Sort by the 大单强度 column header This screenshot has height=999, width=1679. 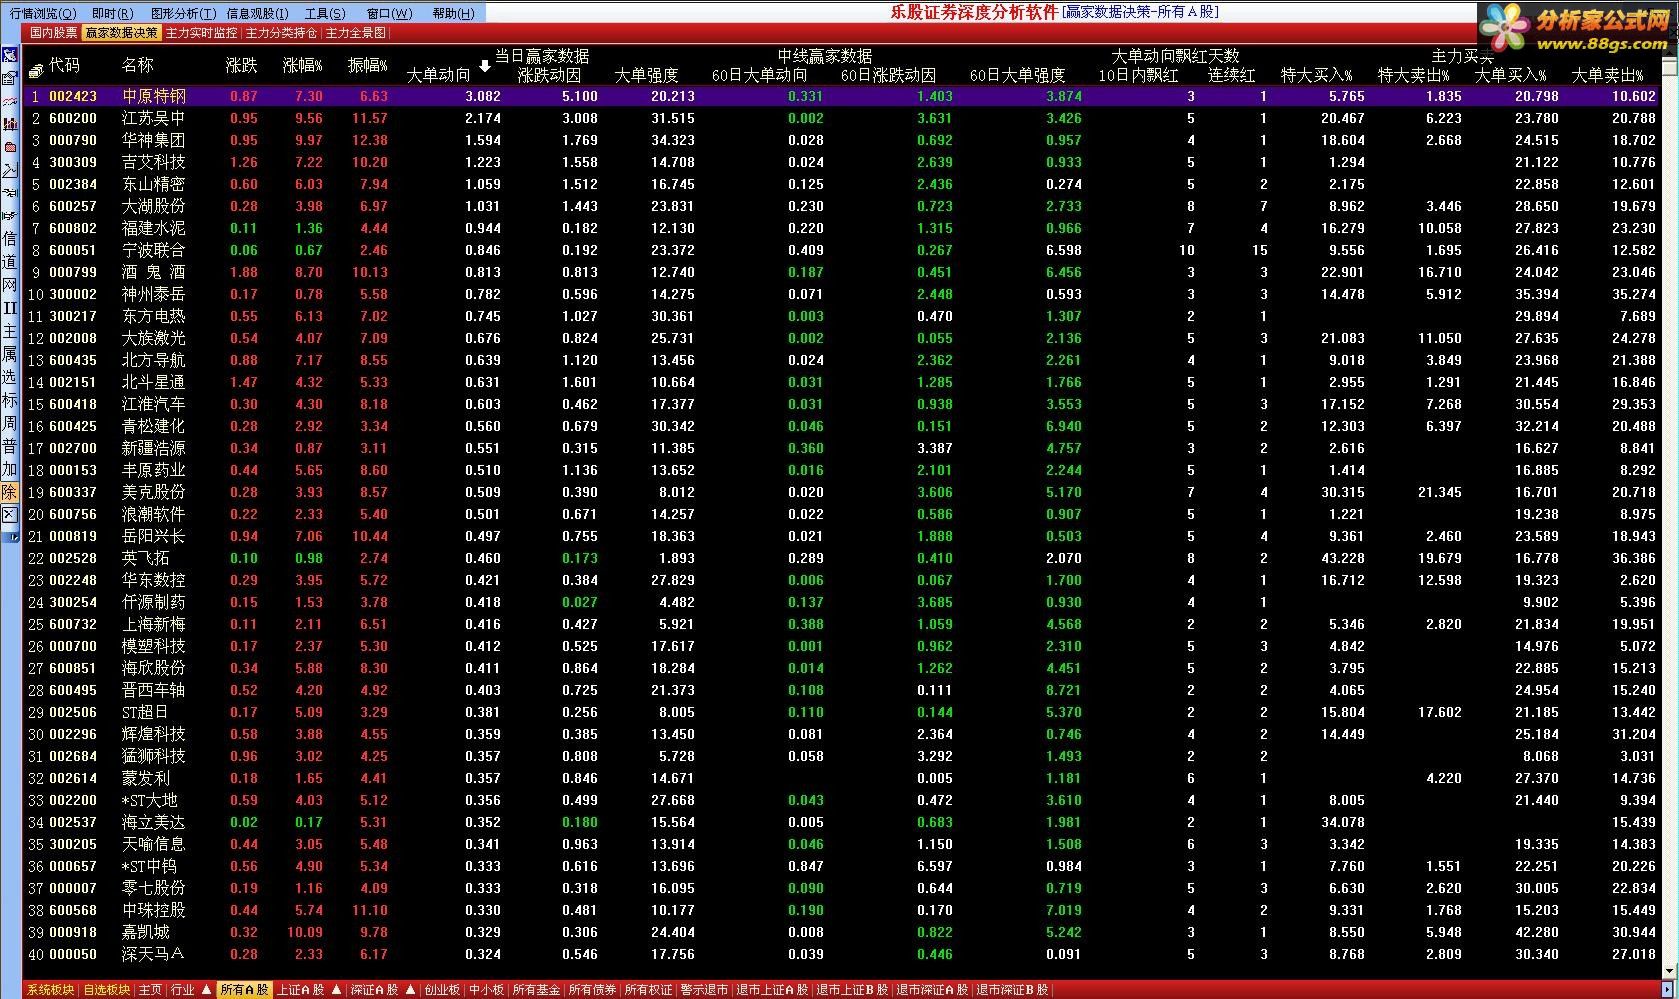pyautogui.click(x=646, y=75)
